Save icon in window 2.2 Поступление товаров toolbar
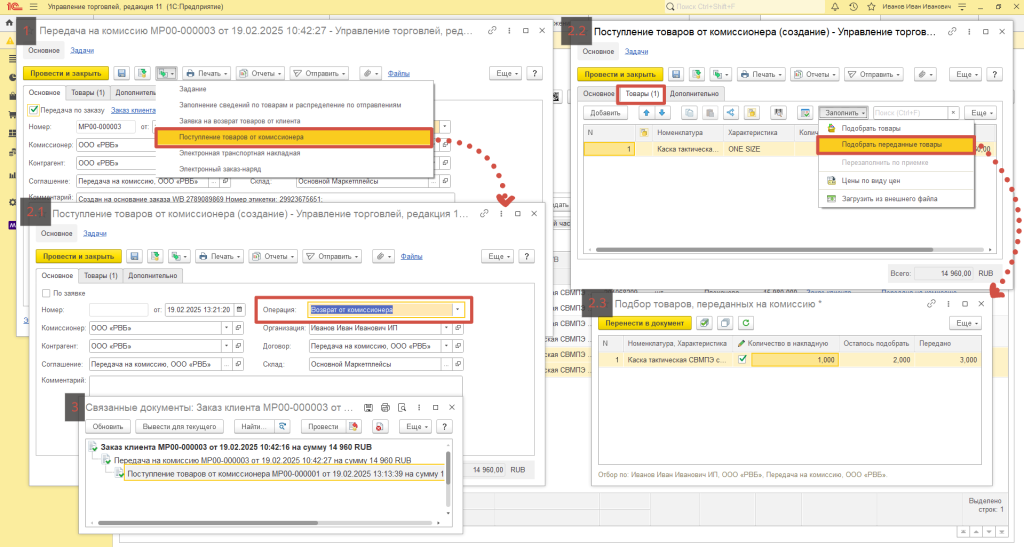Screen dimensions: 1024x547 [676, 74]
